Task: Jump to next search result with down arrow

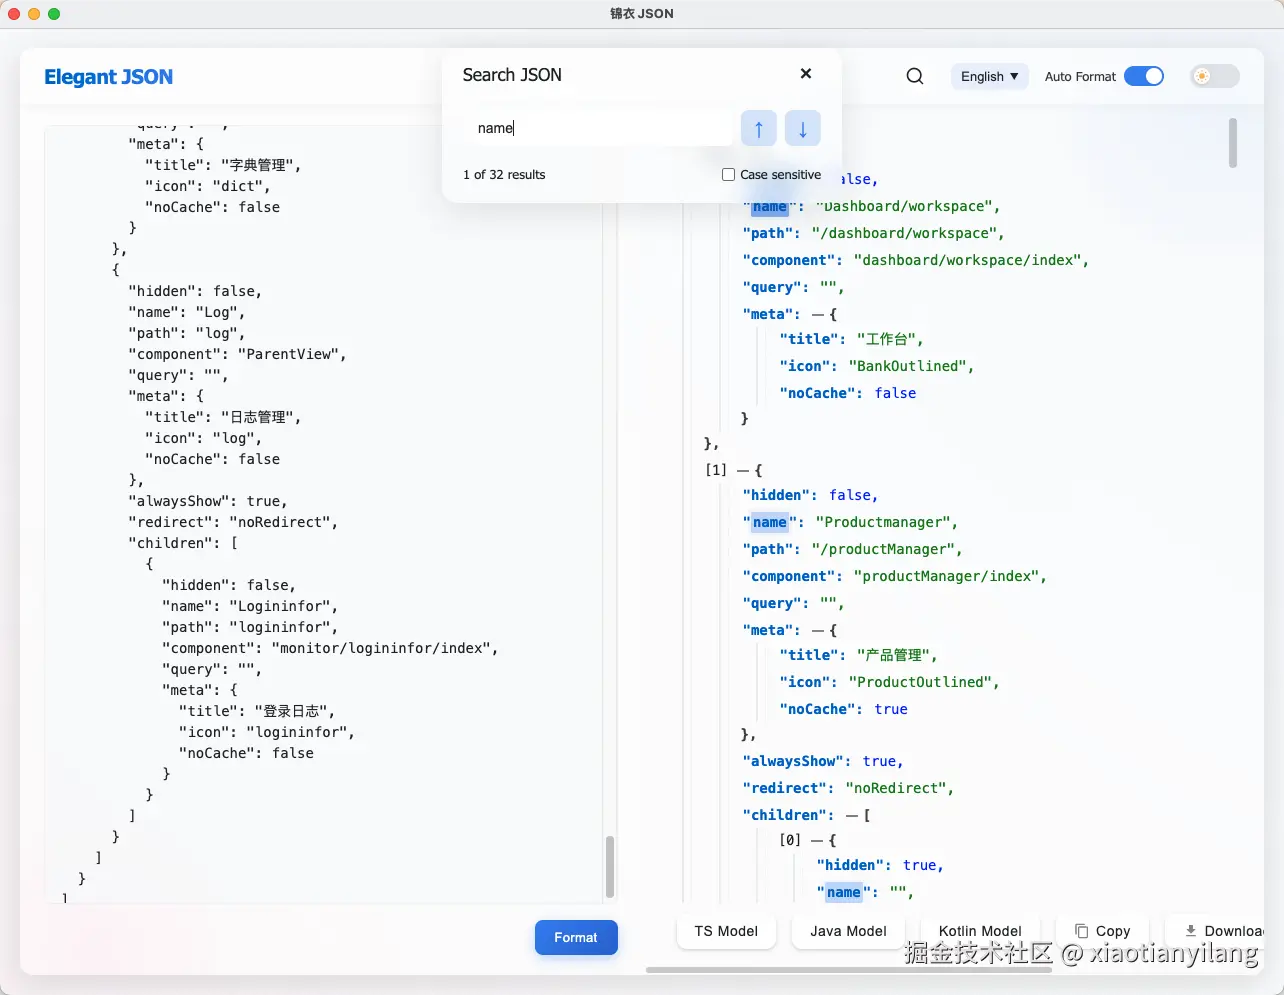Action: tap(803, 128)
